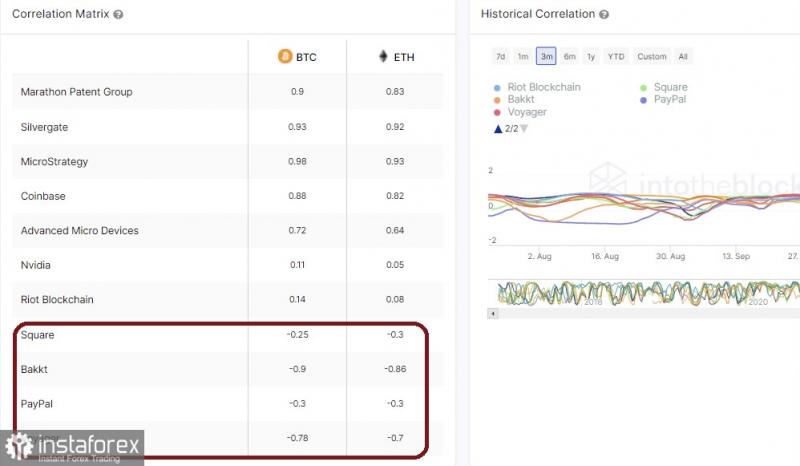Click the Riot Blockchain row in the matrix
The image size is (800, 466).
coord(228,300)
